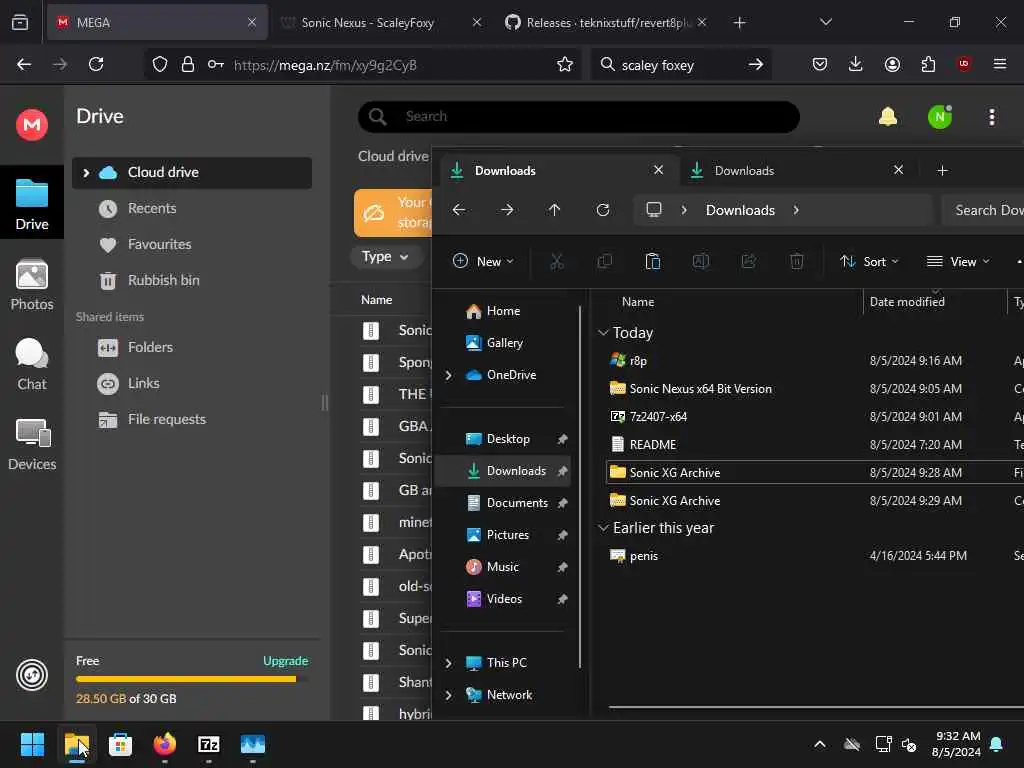The image size is (1024, 768).
Task: Open Photos in MEGA sidebar
Action: tap(32, 285)
